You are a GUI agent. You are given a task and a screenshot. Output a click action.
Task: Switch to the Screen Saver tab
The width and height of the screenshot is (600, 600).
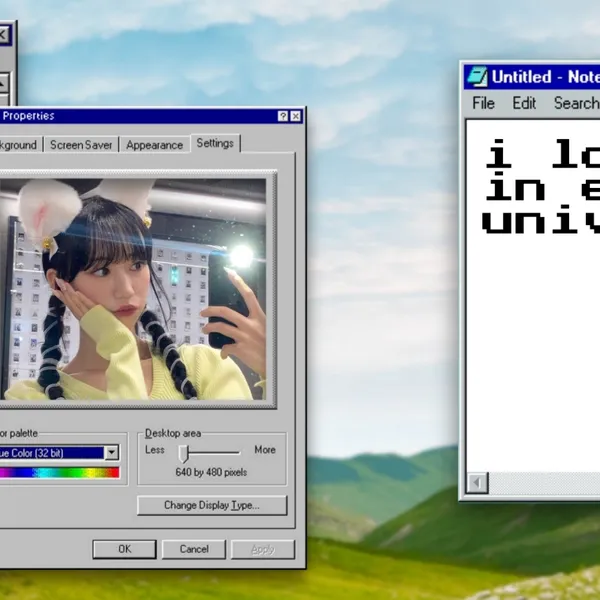[x=81, y=145]
